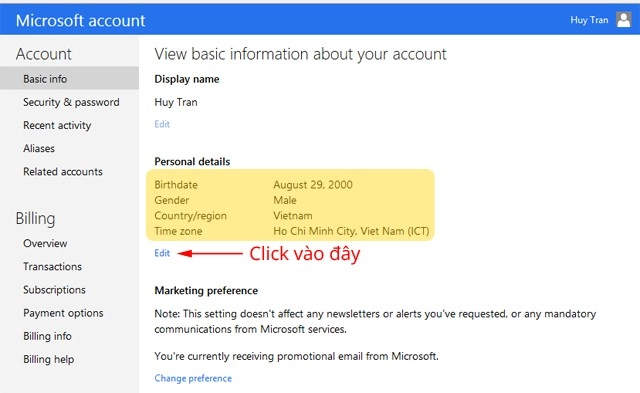This screenshot has height=393, width=640.
Task: Click the promotional email status sentence
Action: pos(296,356)
